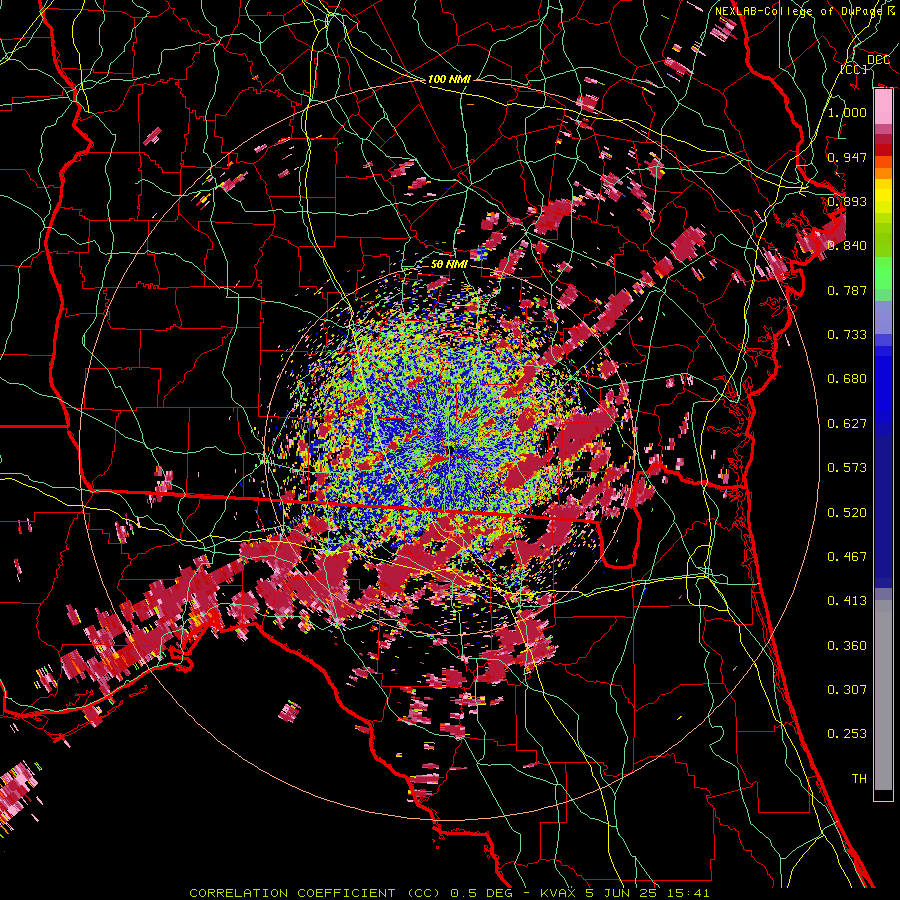Screen dimensions: 900x900
Task: Select the 0.413 legend value
Action: tap(847, 601)
